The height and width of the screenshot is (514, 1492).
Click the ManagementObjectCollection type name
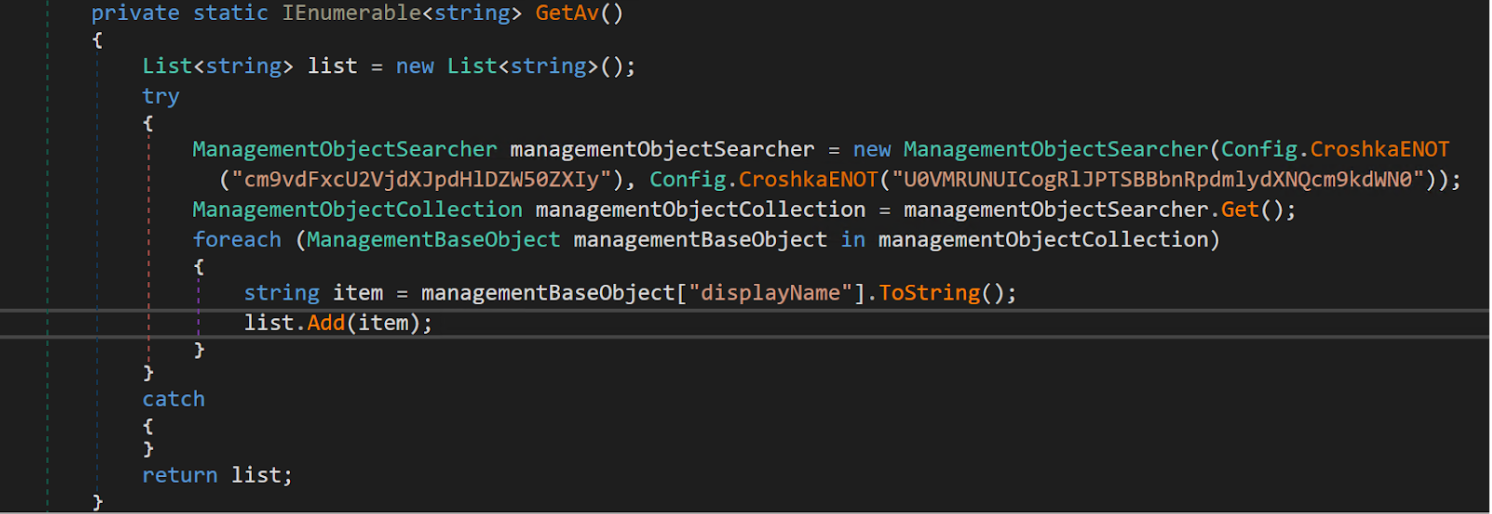coord(357,210)
